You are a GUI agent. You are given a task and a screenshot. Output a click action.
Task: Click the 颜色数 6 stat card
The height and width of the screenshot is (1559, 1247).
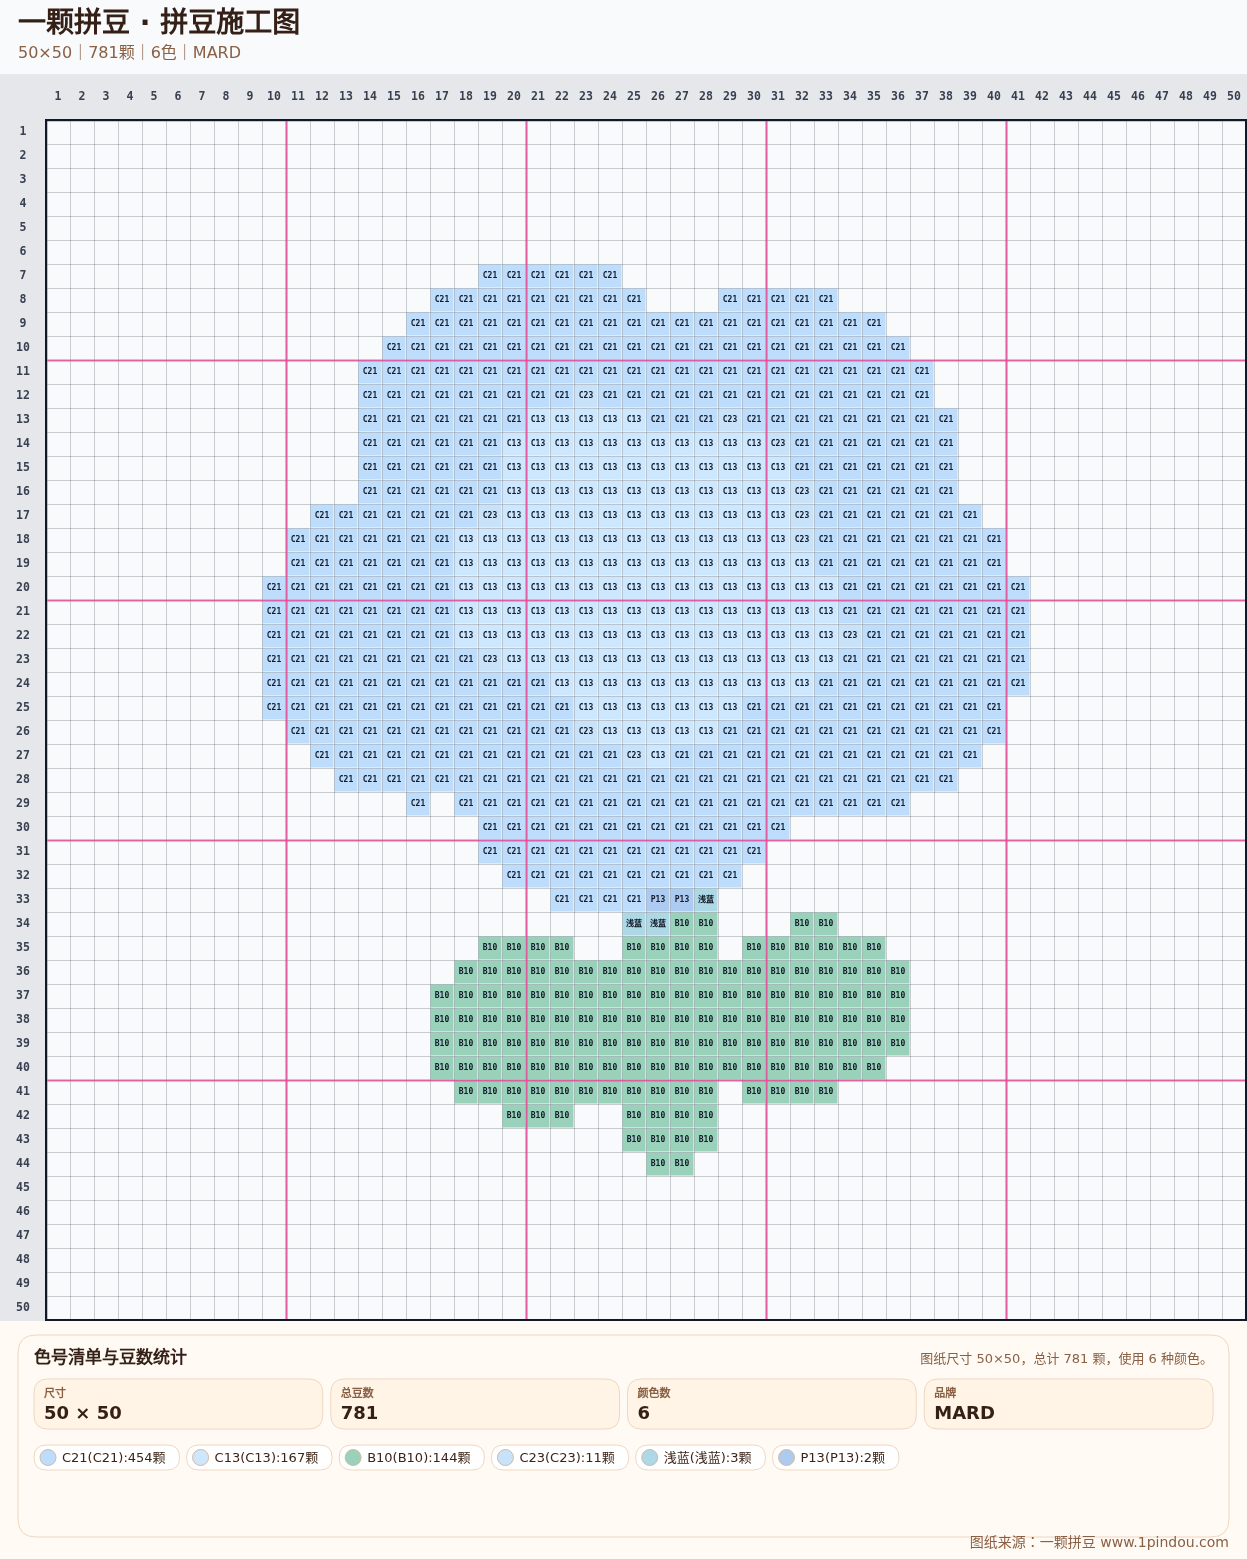[771, 1404]
